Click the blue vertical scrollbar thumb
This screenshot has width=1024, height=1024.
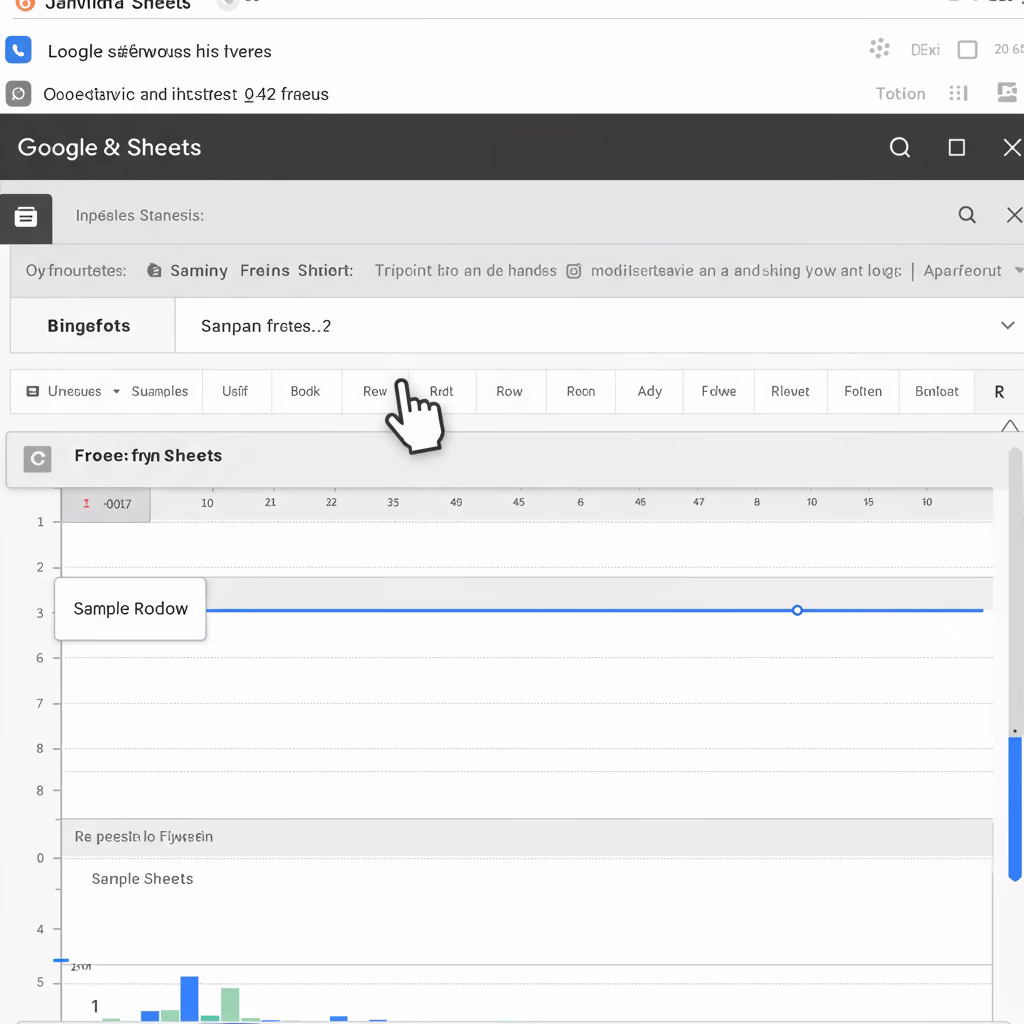[x=1015, y=808]
